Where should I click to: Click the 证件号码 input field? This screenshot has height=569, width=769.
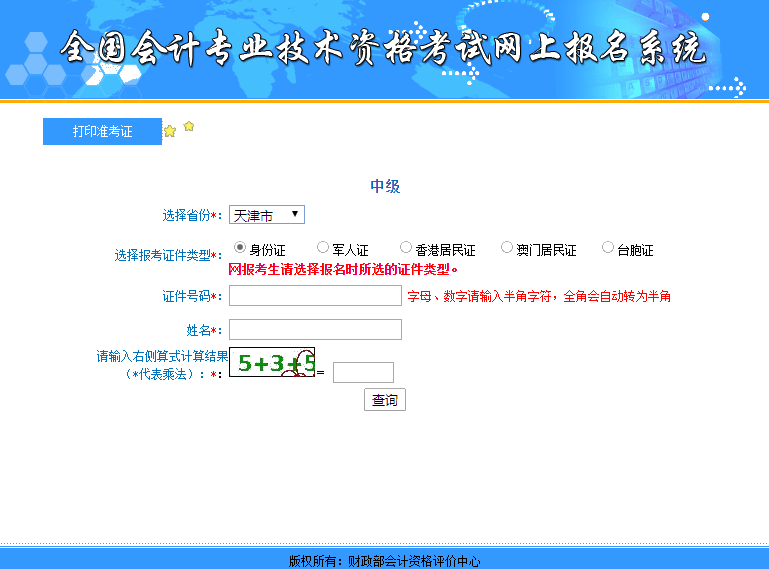tap(315, 296)
